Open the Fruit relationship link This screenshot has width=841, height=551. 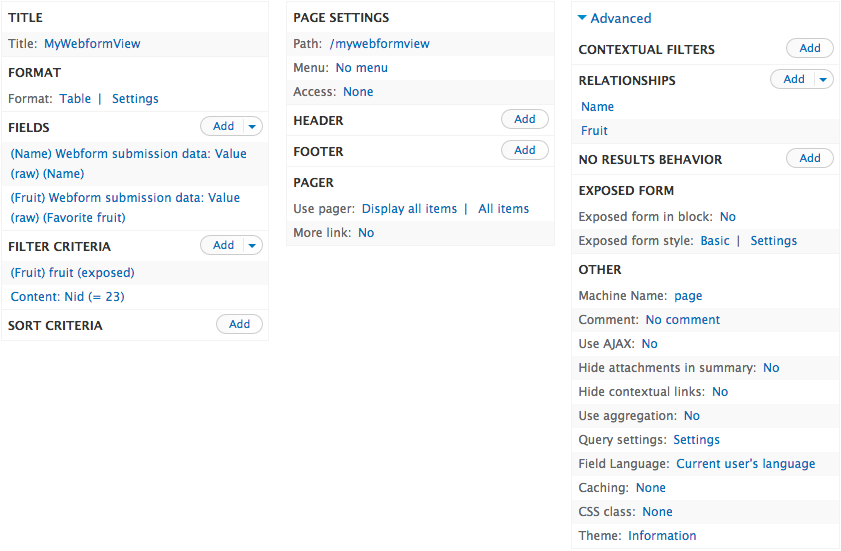coord(594,131)
